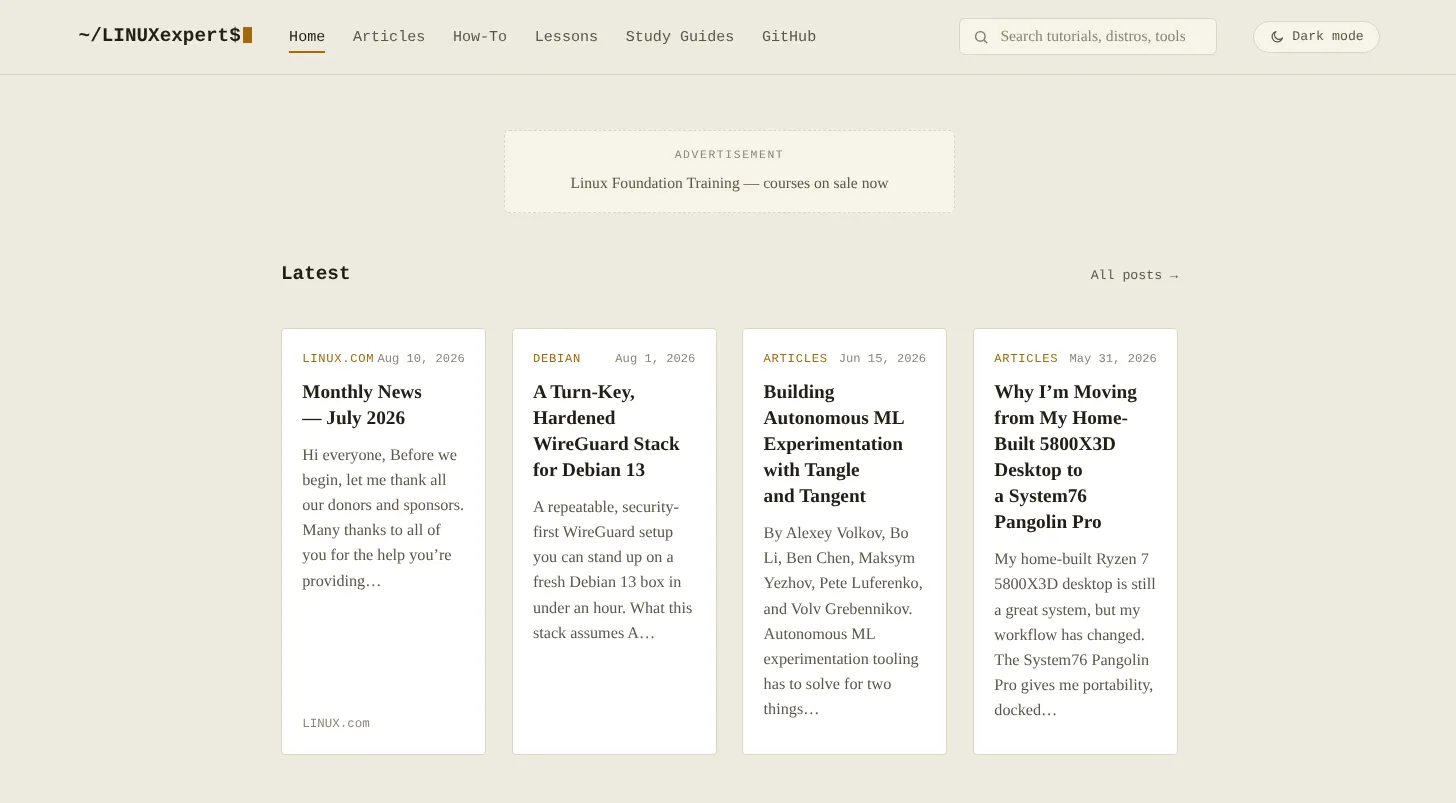1456x803 pixels.
Task: Click the LINUX.COM category tag
Action: click(338, 358)
